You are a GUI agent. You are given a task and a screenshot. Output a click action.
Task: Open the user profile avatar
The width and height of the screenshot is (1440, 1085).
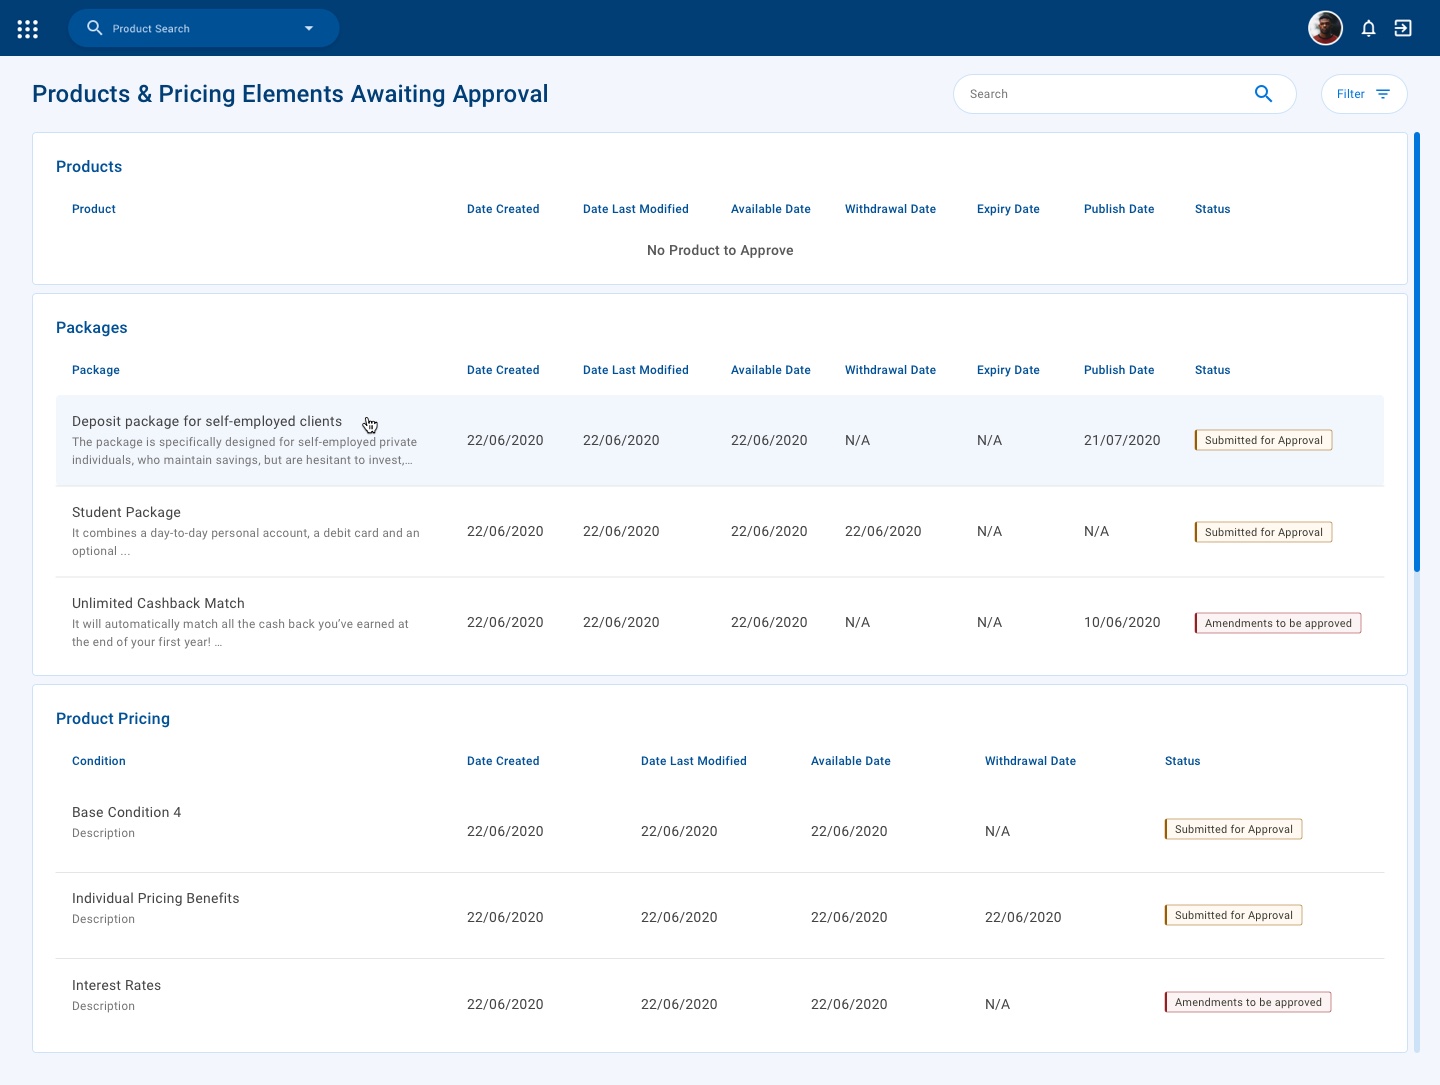[1326, 28]
